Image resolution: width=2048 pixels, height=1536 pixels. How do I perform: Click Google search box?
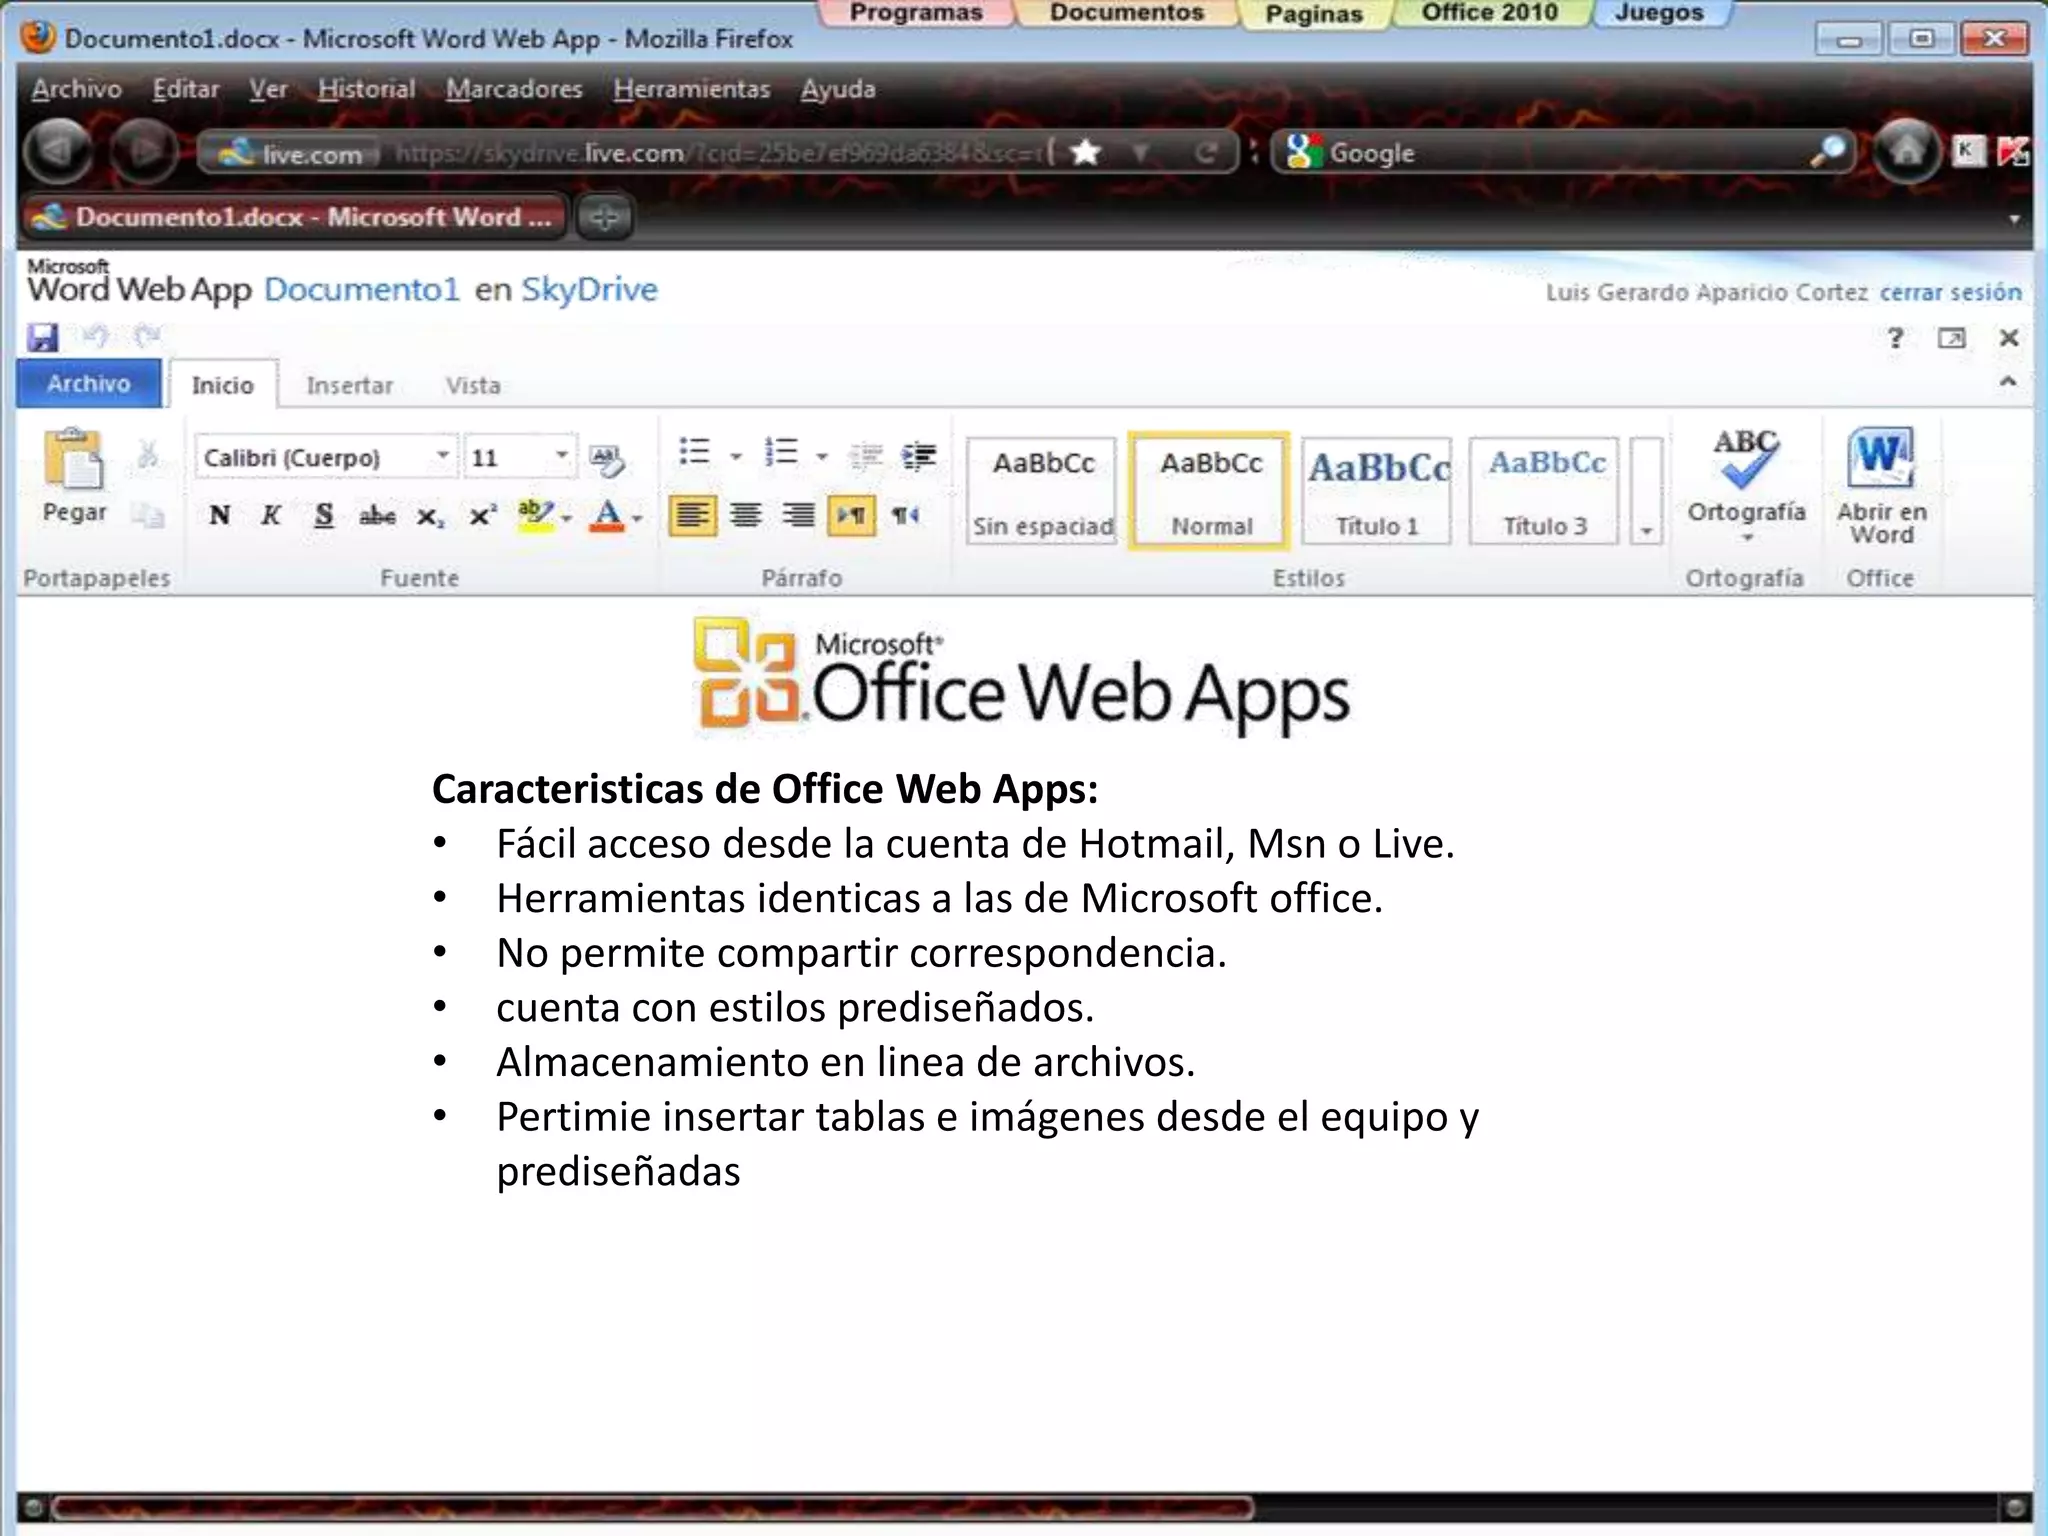click(x=1565, y=153)
